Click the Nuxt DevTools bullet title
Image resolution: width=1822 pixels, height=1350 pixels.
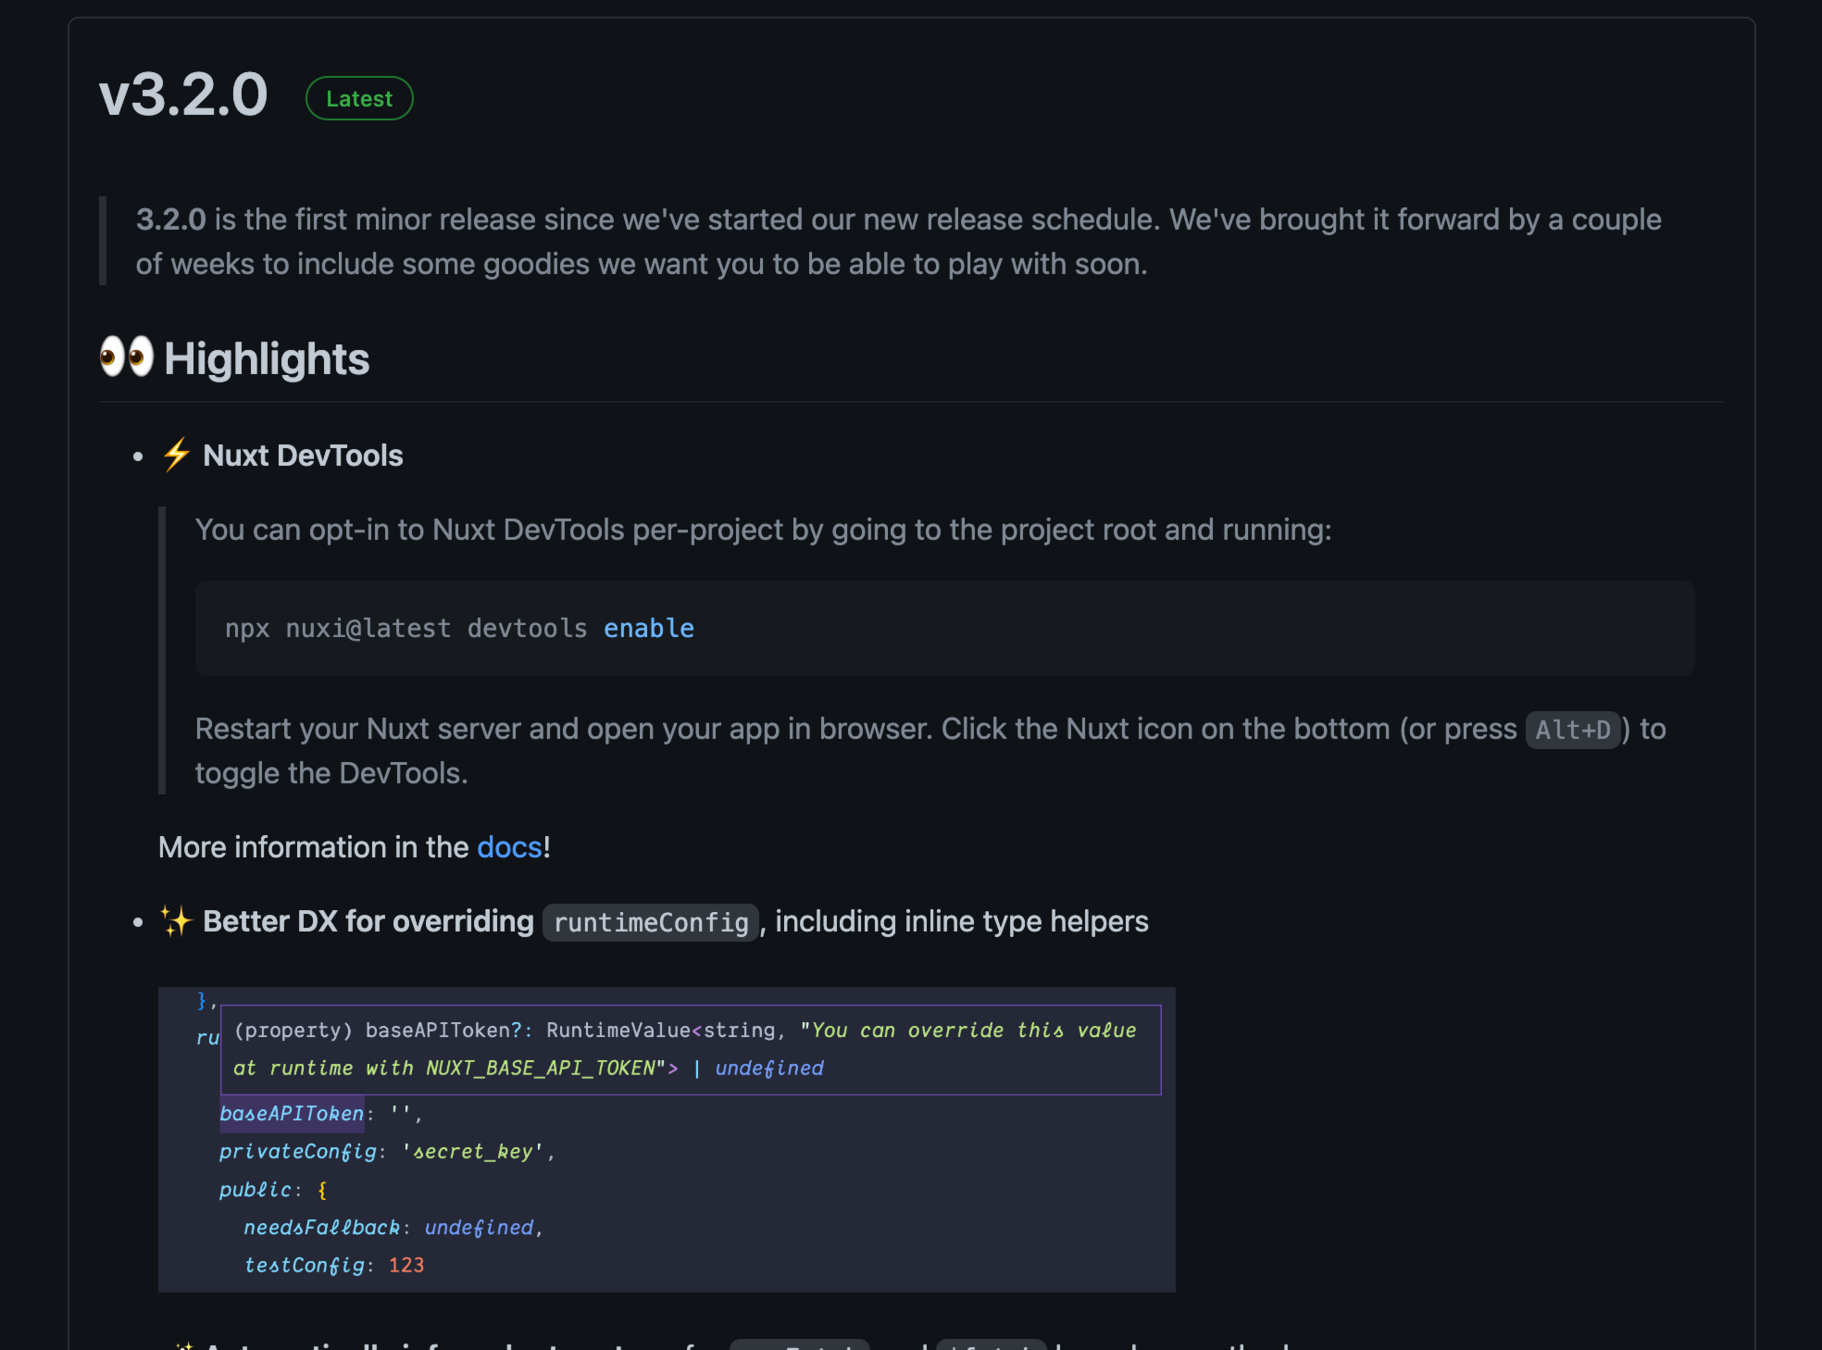tap(303, 456)
